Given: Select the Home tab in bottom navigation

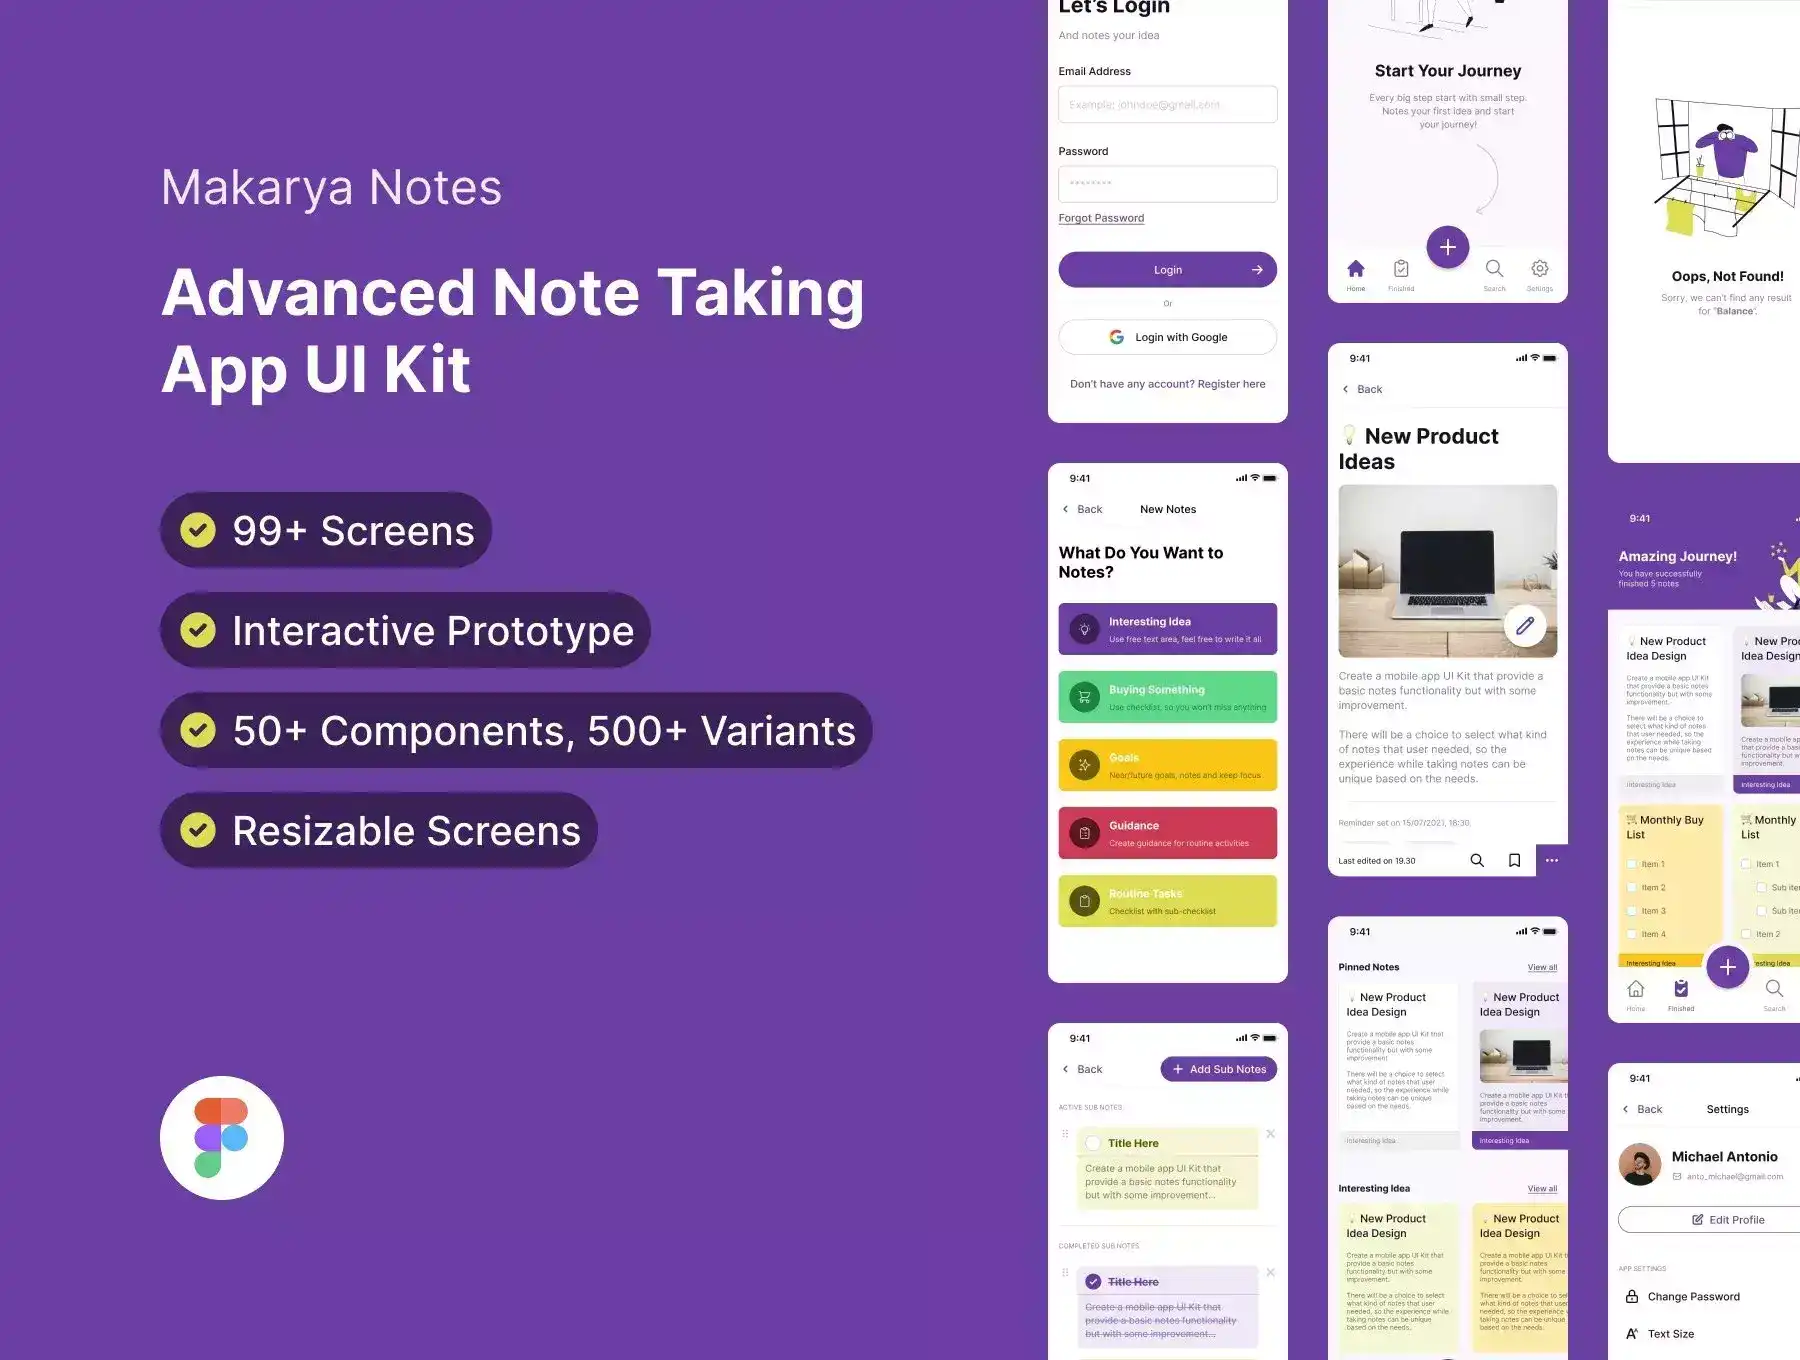Looking at the screenshot, I should (x=1355, y=270).
